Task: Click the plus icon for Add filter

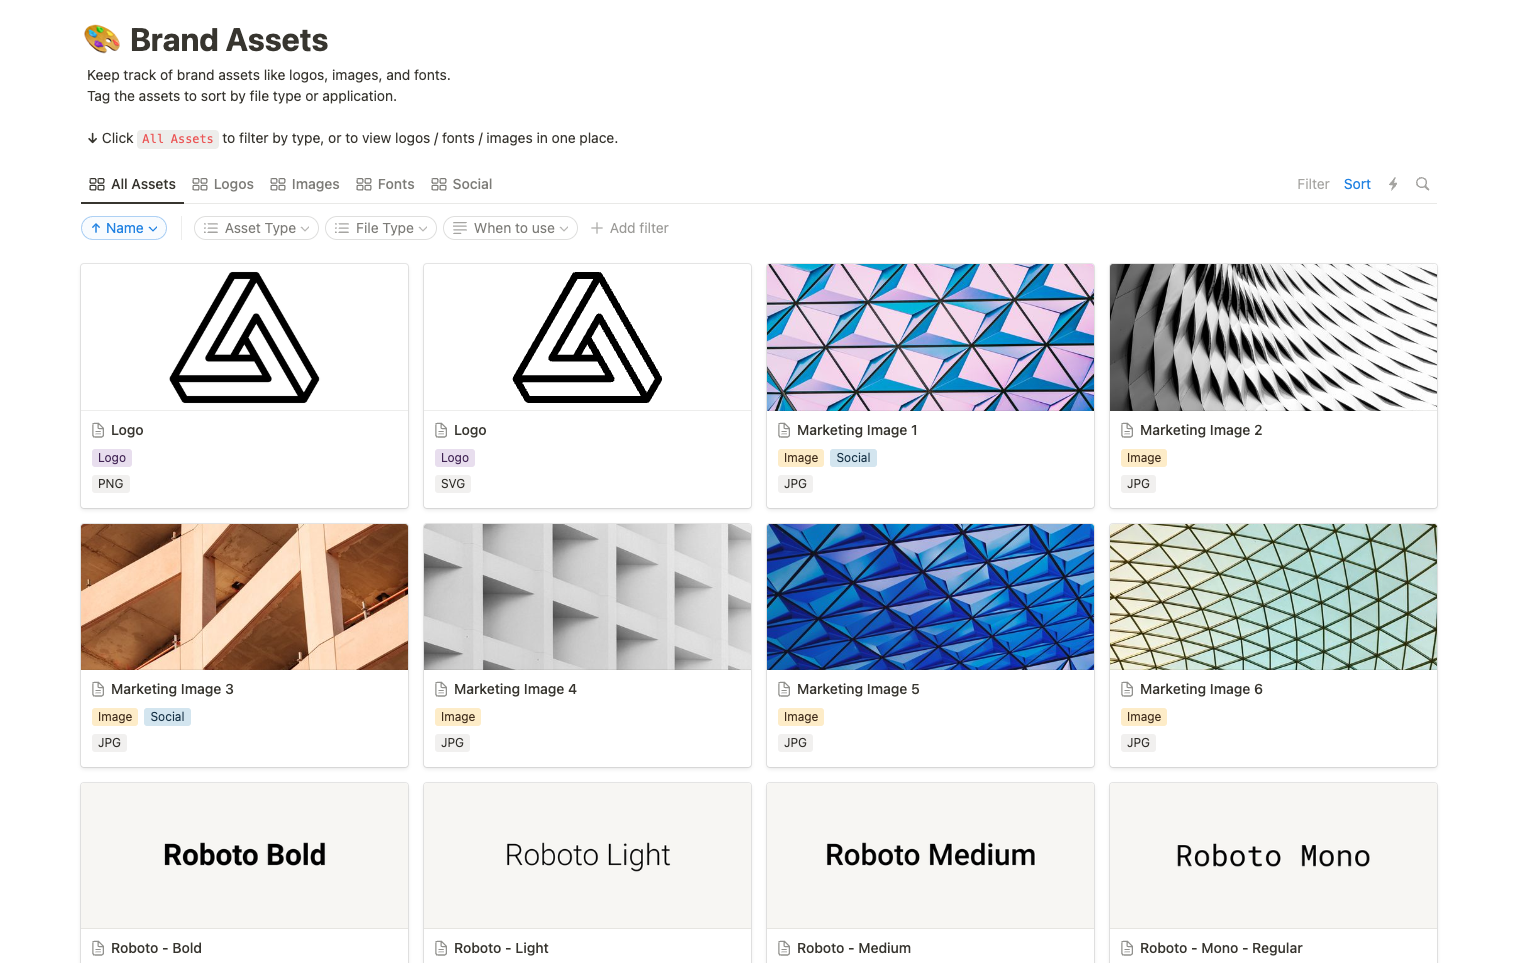Action: pos(597,228)
